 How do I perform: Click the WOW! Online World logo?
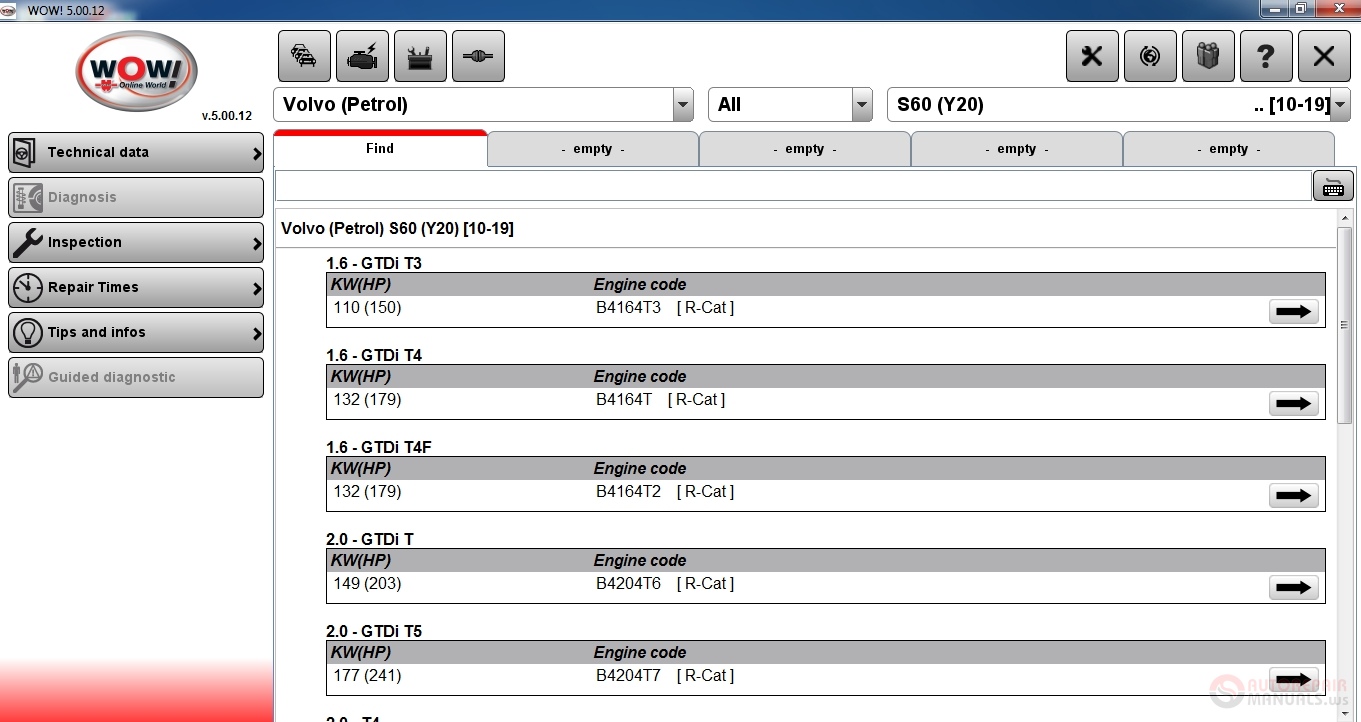pos(137,71)
